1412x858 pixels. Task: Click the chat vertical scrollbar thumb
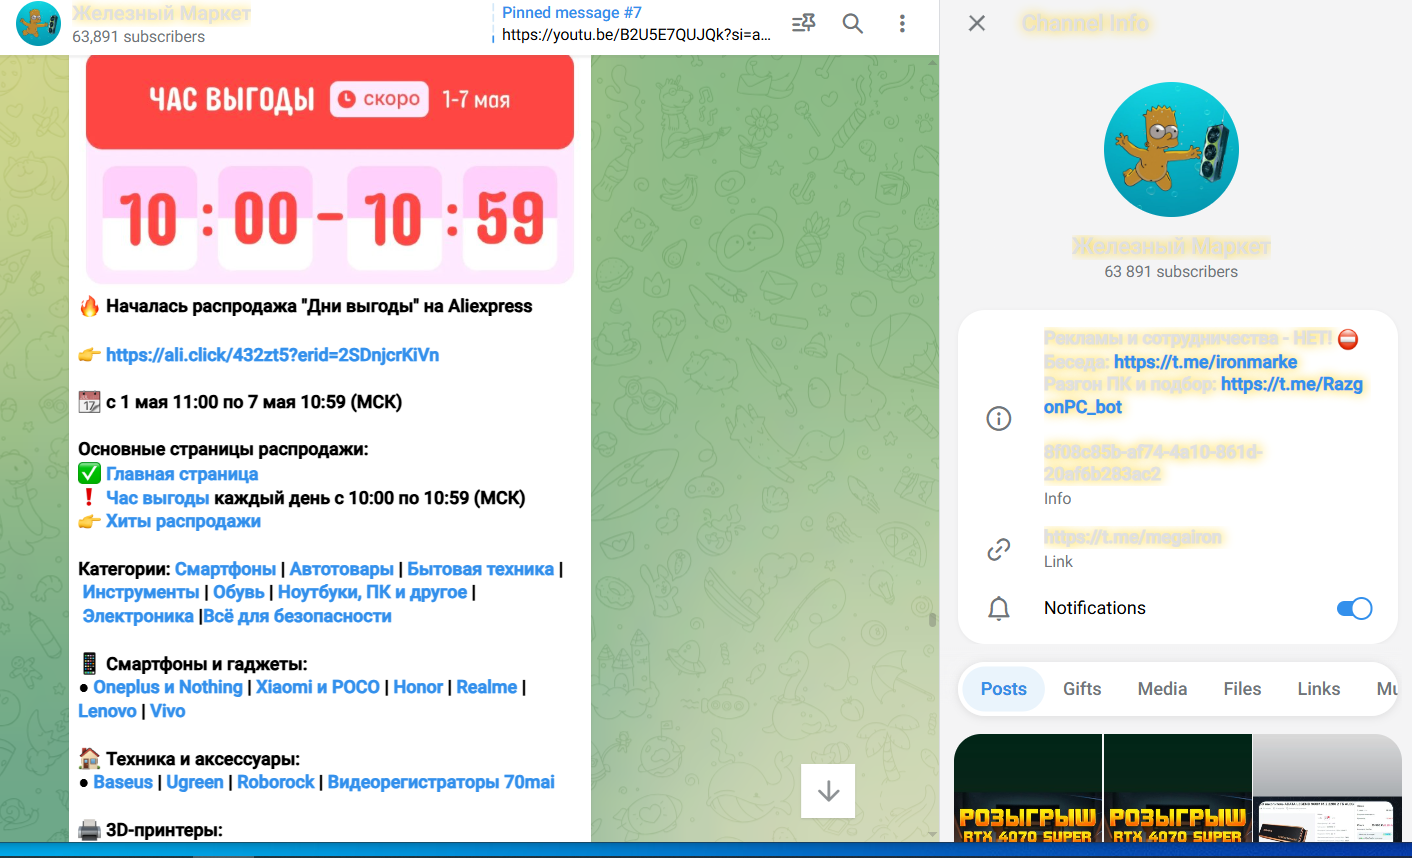point(932,620)
